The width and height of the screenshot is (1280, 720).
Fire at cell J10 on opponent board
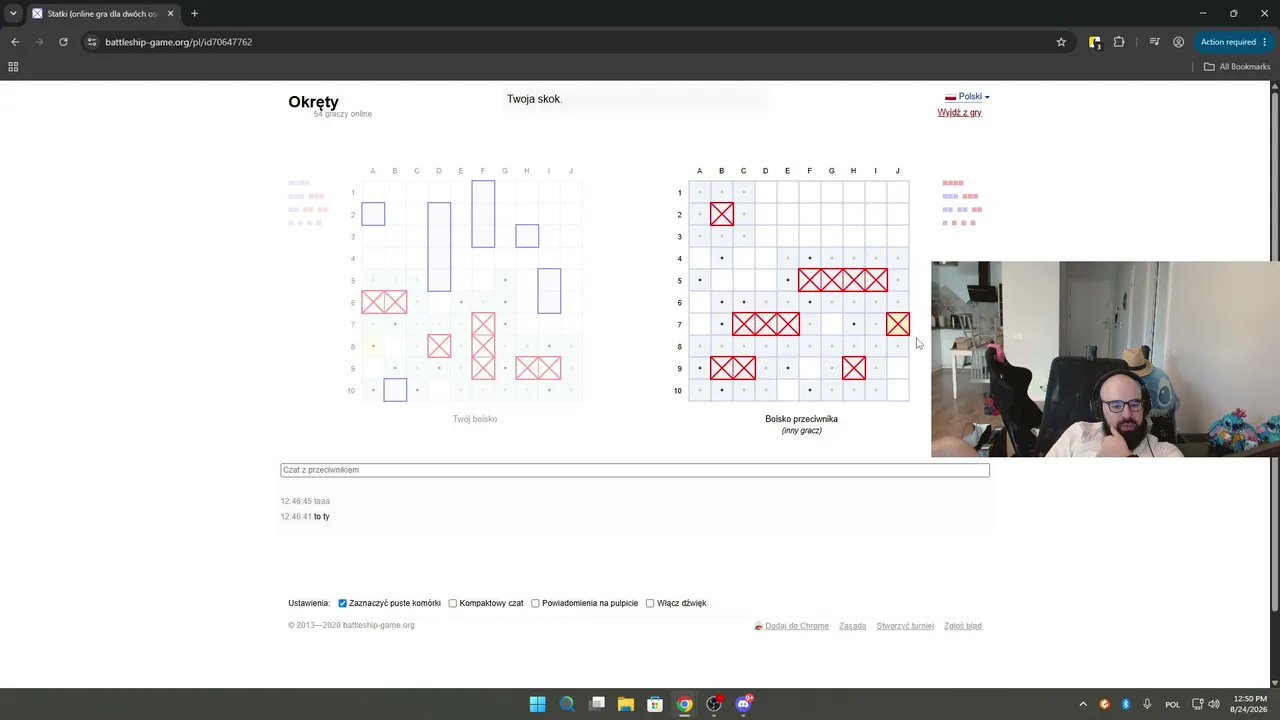pyautogui.click(x=898, y=390)
